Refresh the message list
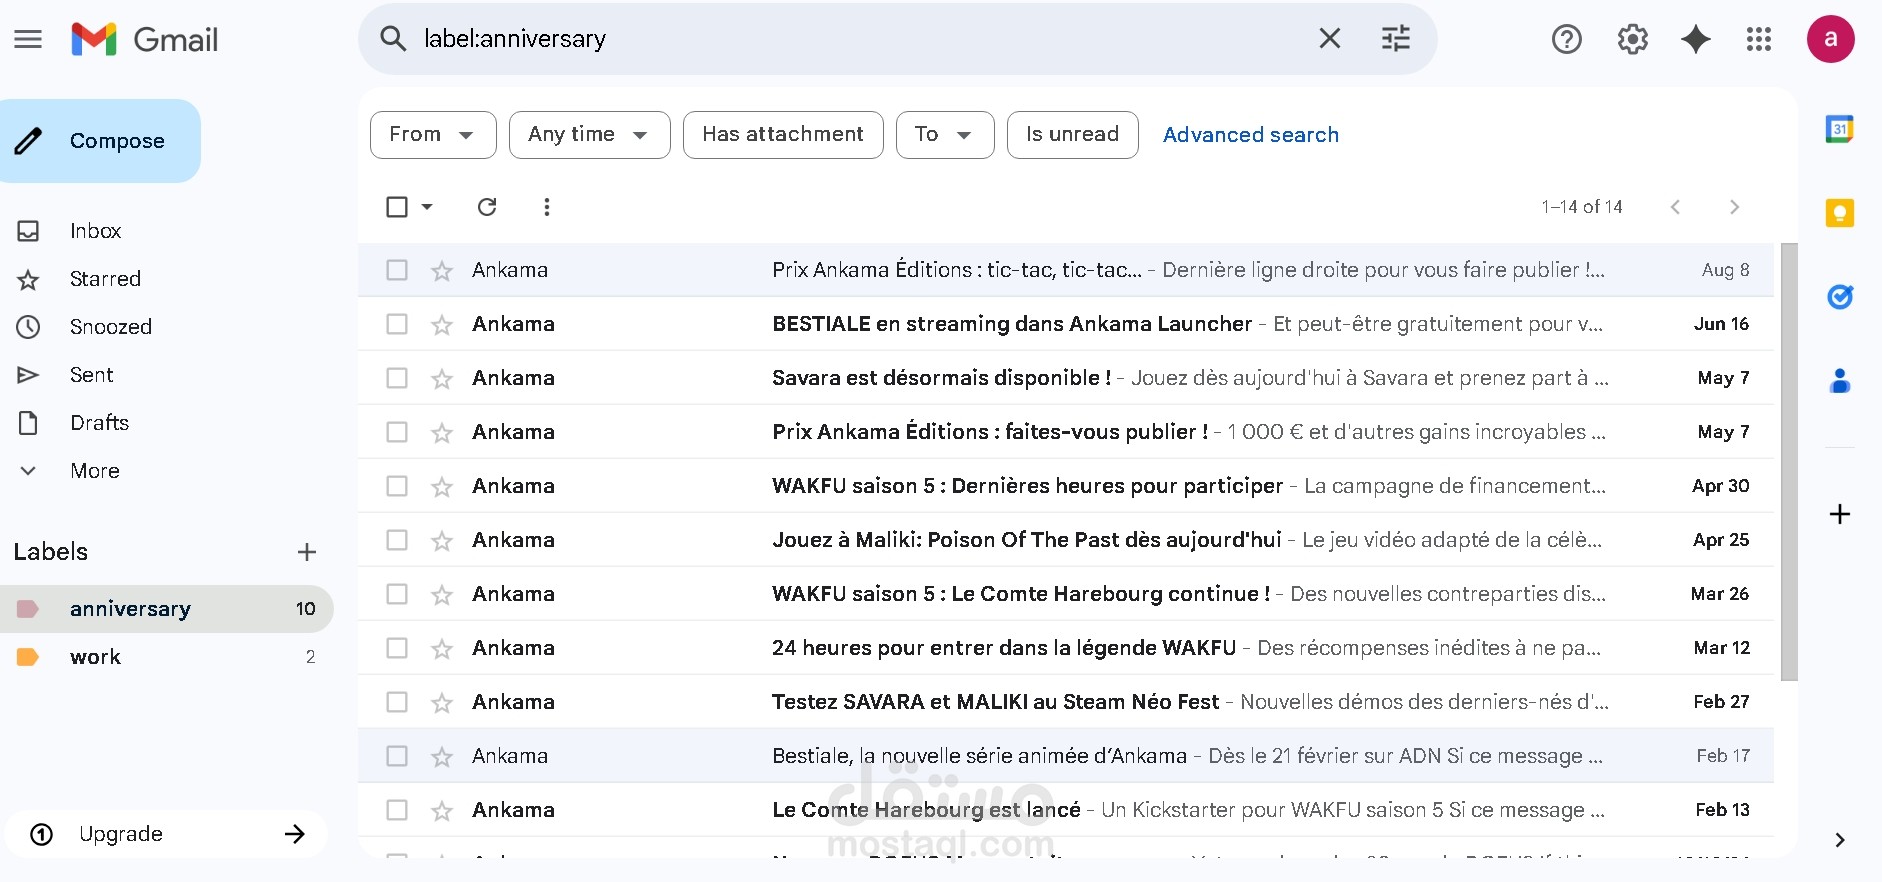 (487, 207)
